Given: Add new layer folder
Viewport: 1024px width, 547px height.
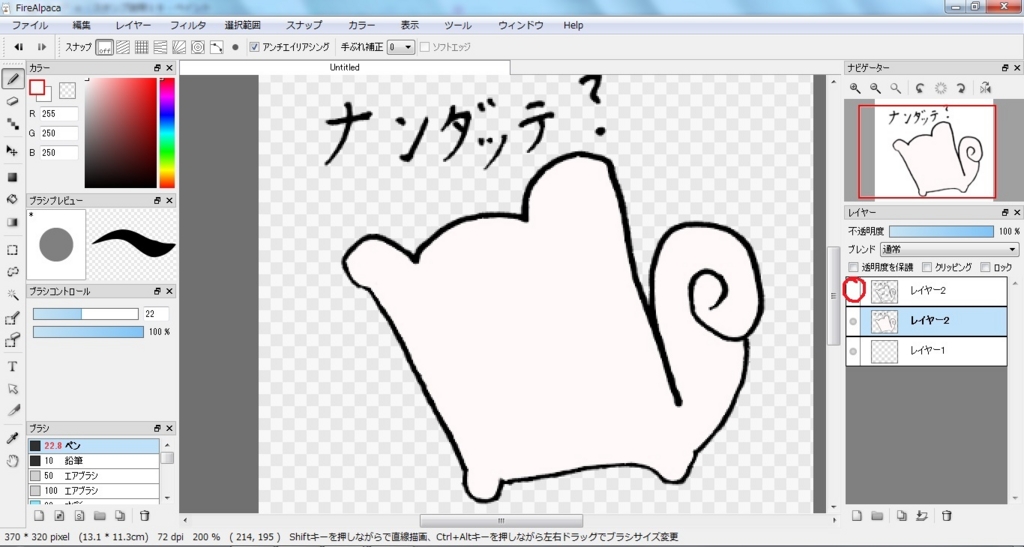Looking at the screenshot, I should coord(877,516).
